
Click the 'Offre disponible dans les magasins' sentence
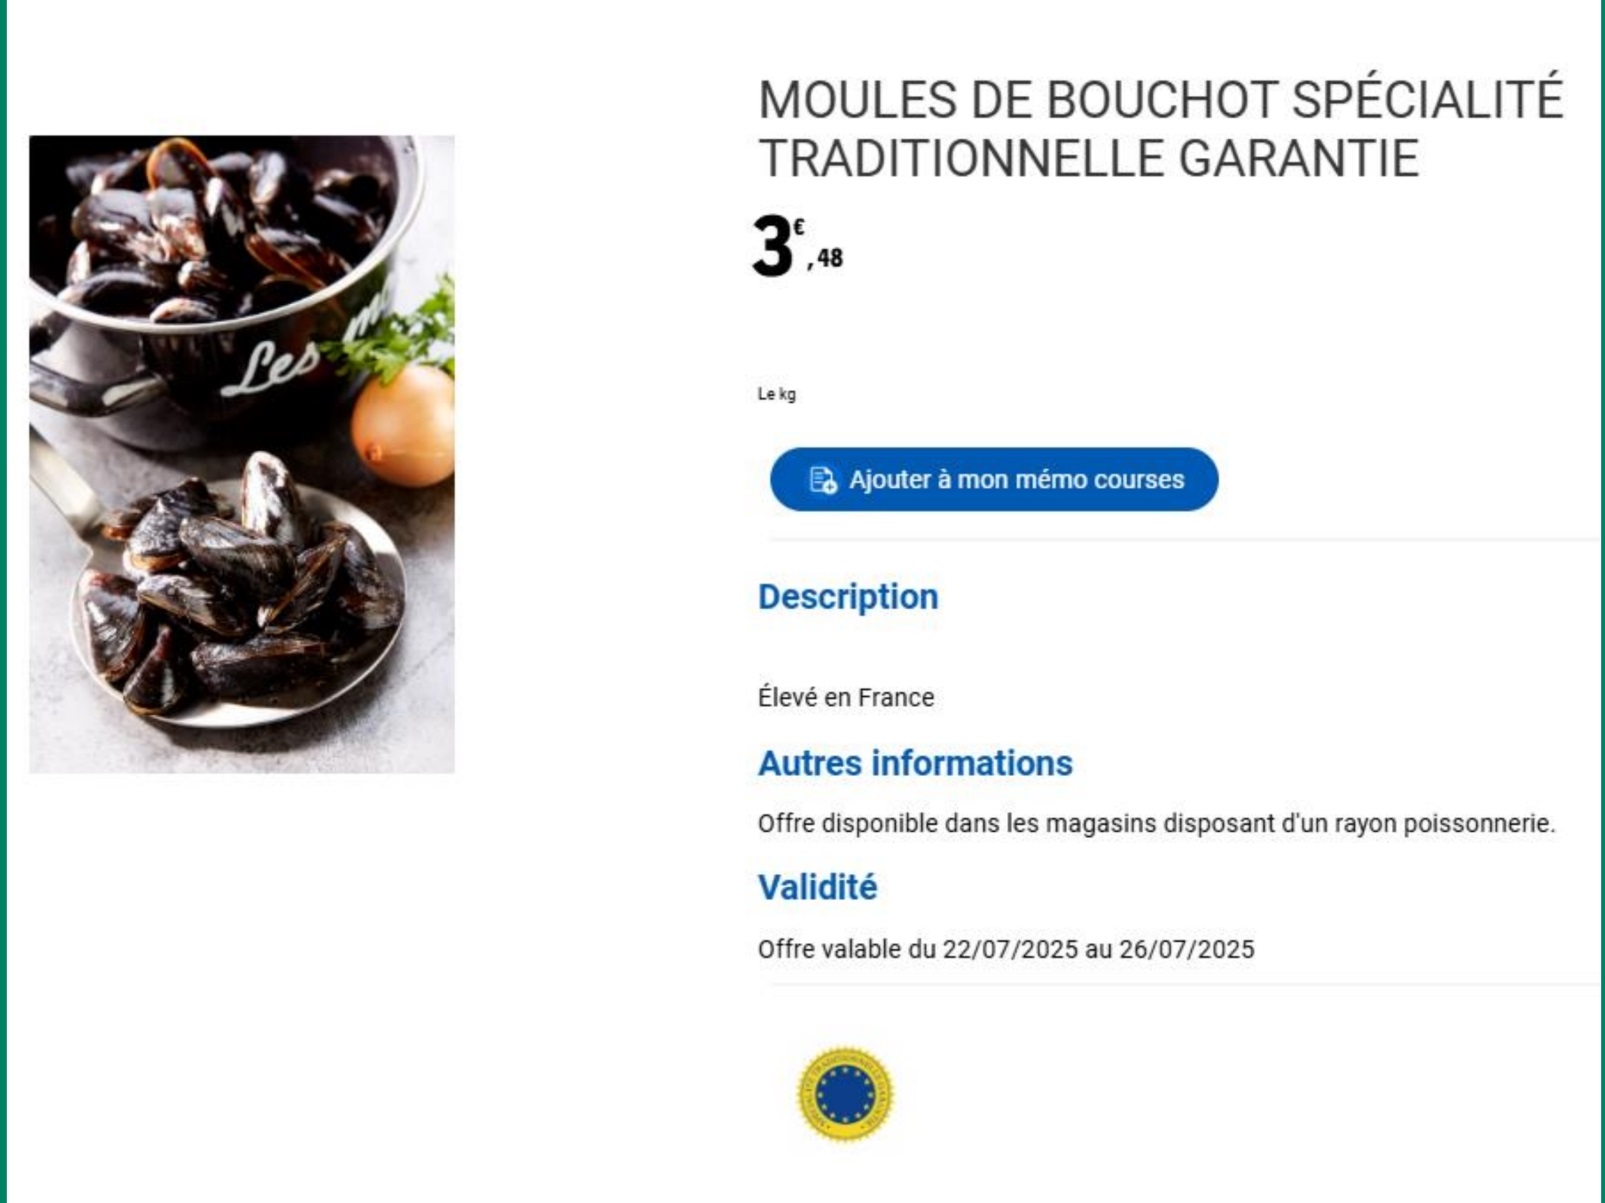tap(1157, 824)
